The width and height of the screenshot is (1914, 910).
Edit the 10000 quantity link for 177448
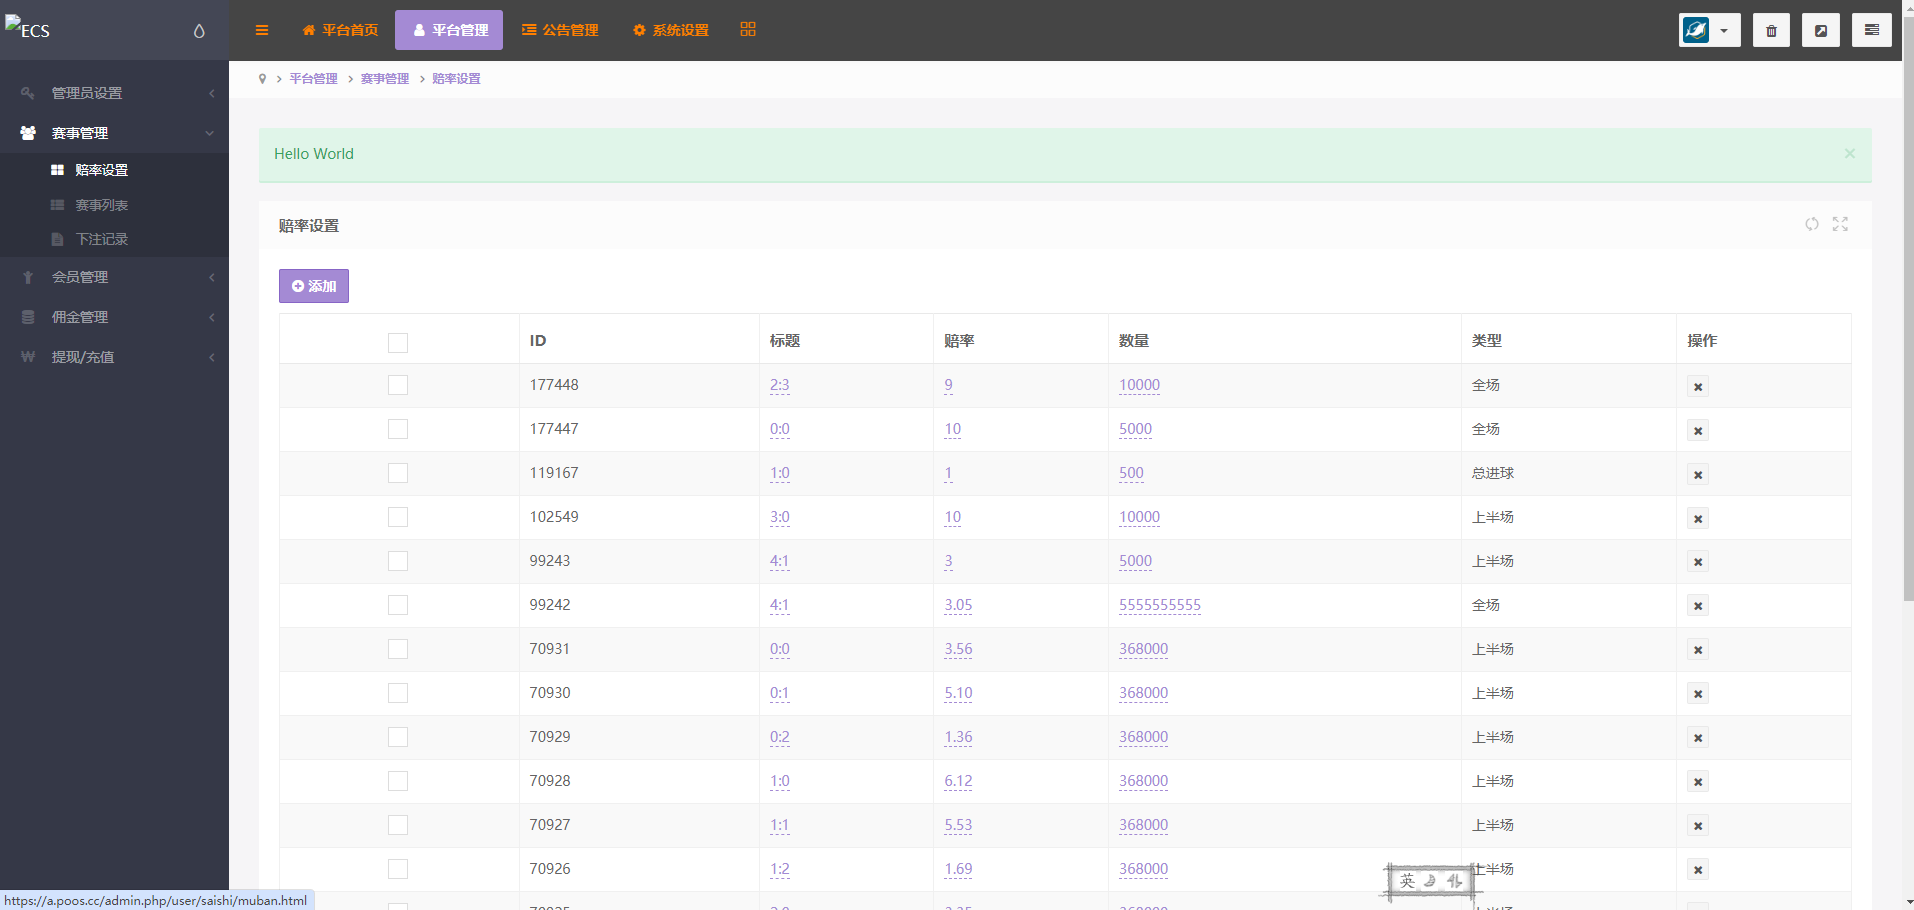1139,385
